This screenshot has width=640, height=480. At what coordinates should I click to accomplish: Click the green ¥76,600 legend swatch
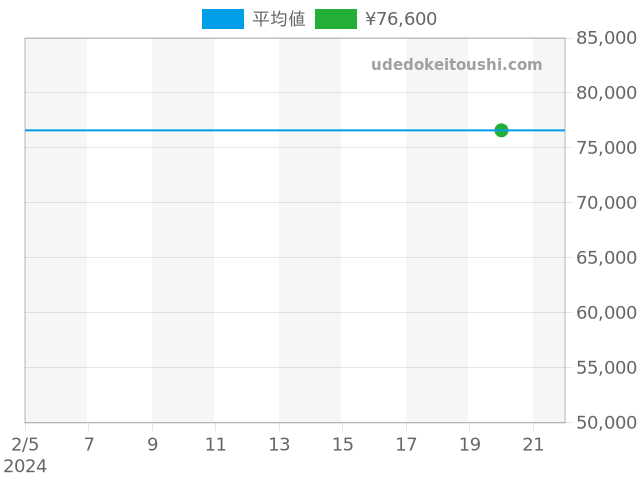335,19
